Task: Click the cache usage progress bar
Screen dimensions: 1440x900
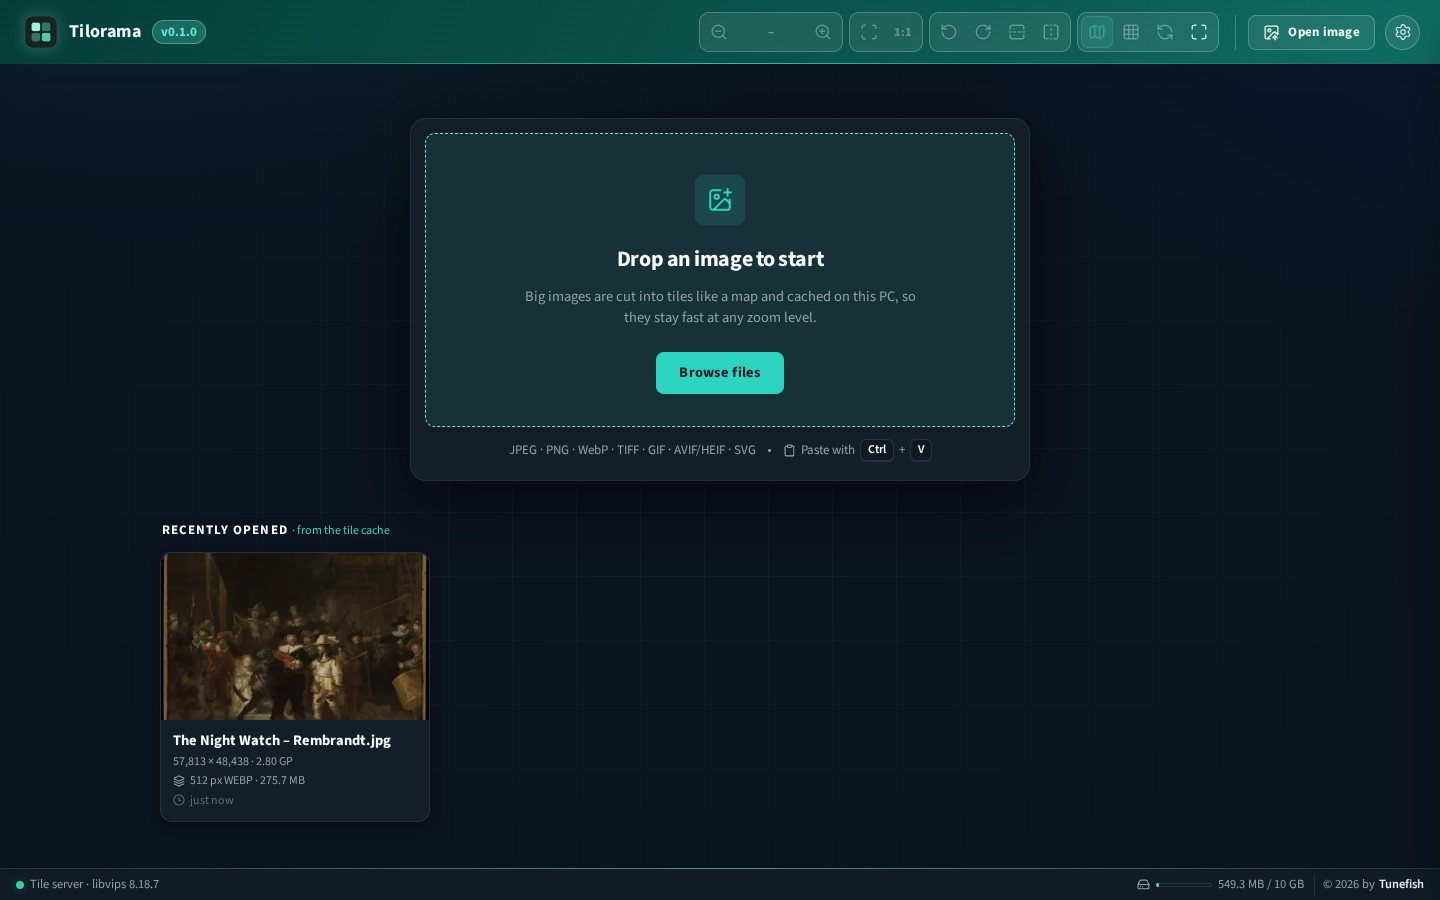Action: tap(1184, 884)
